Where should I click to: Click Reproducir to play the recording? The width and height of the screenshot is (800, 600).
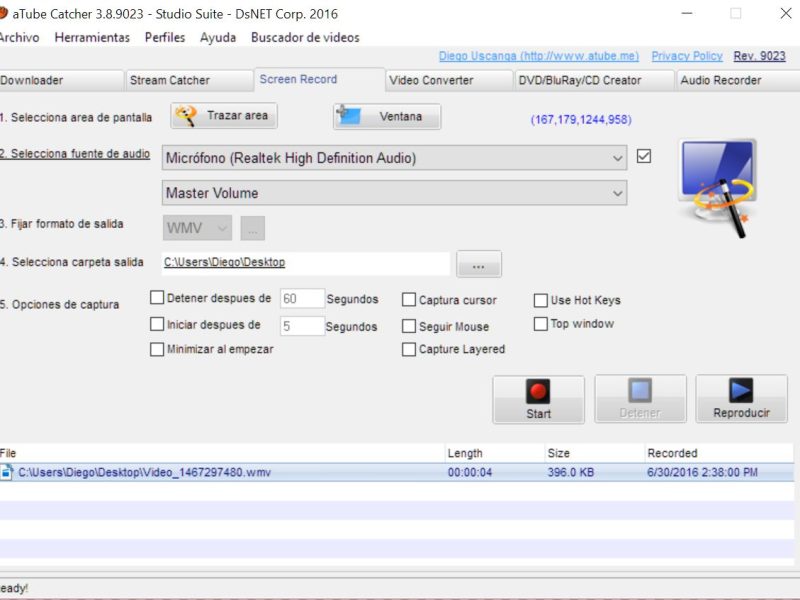point(741,399)
